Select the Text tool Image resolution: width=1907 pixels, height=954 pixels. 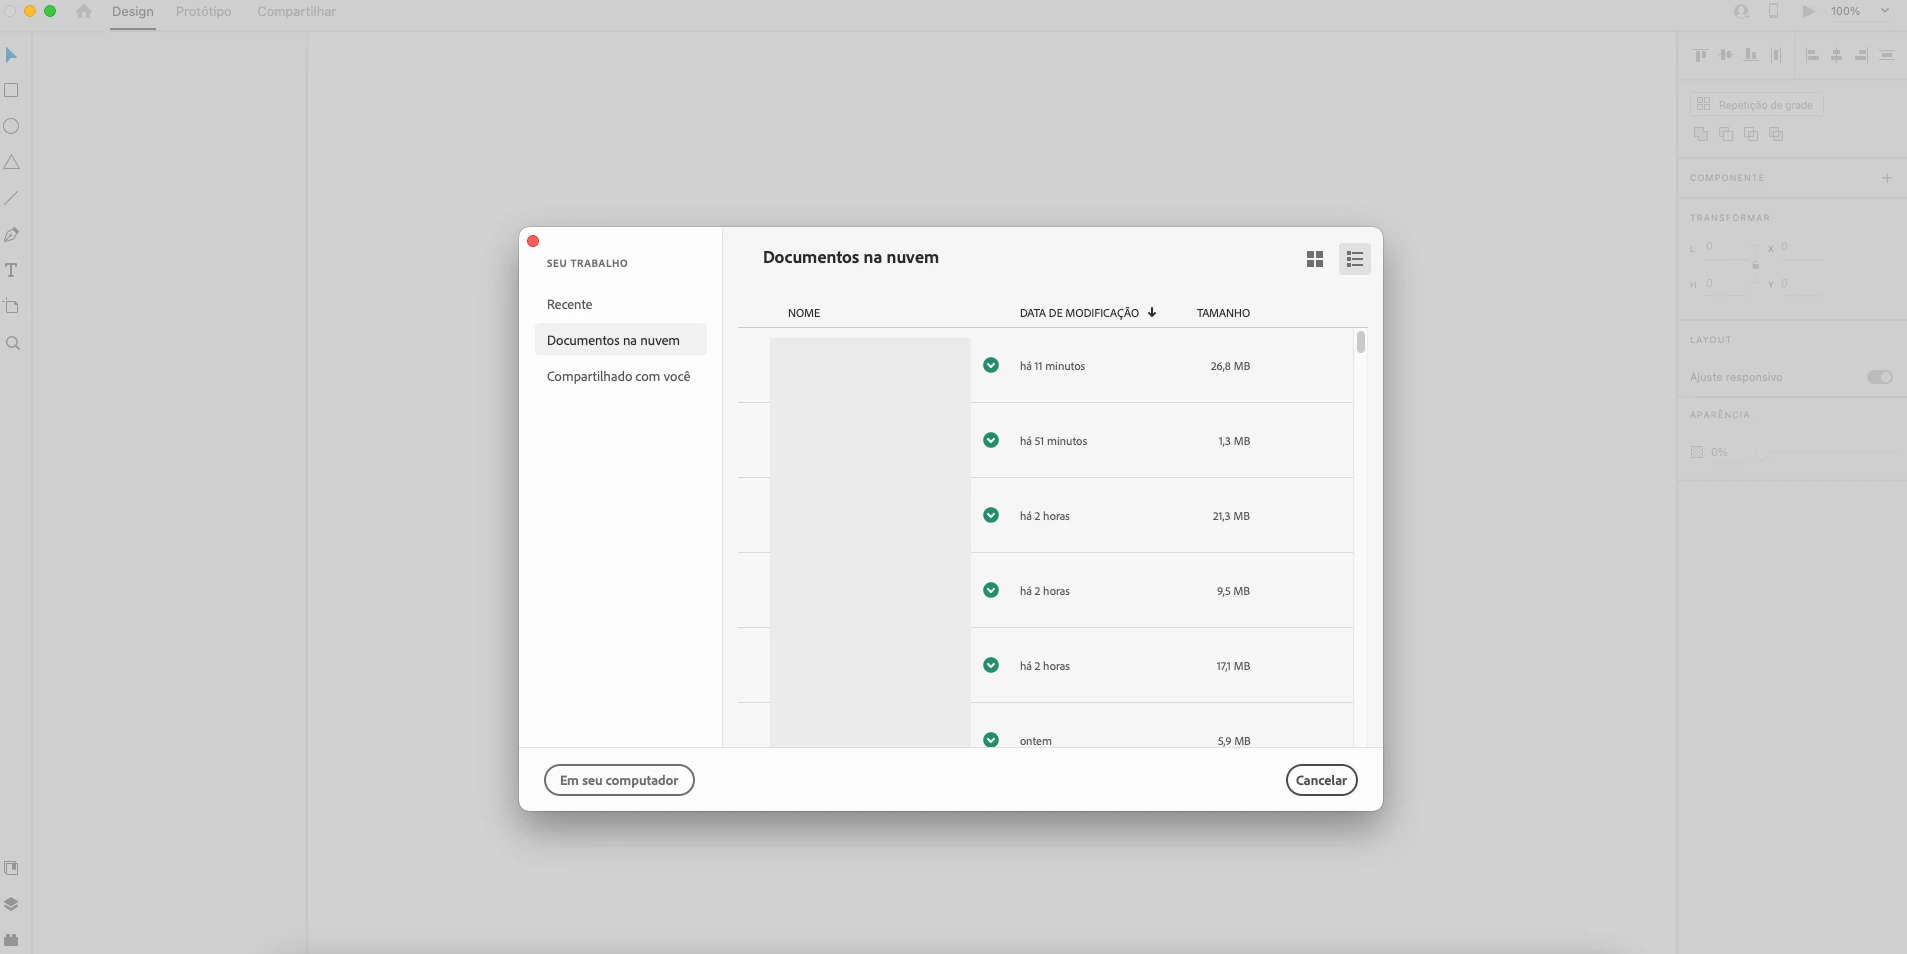coord(12,270)
